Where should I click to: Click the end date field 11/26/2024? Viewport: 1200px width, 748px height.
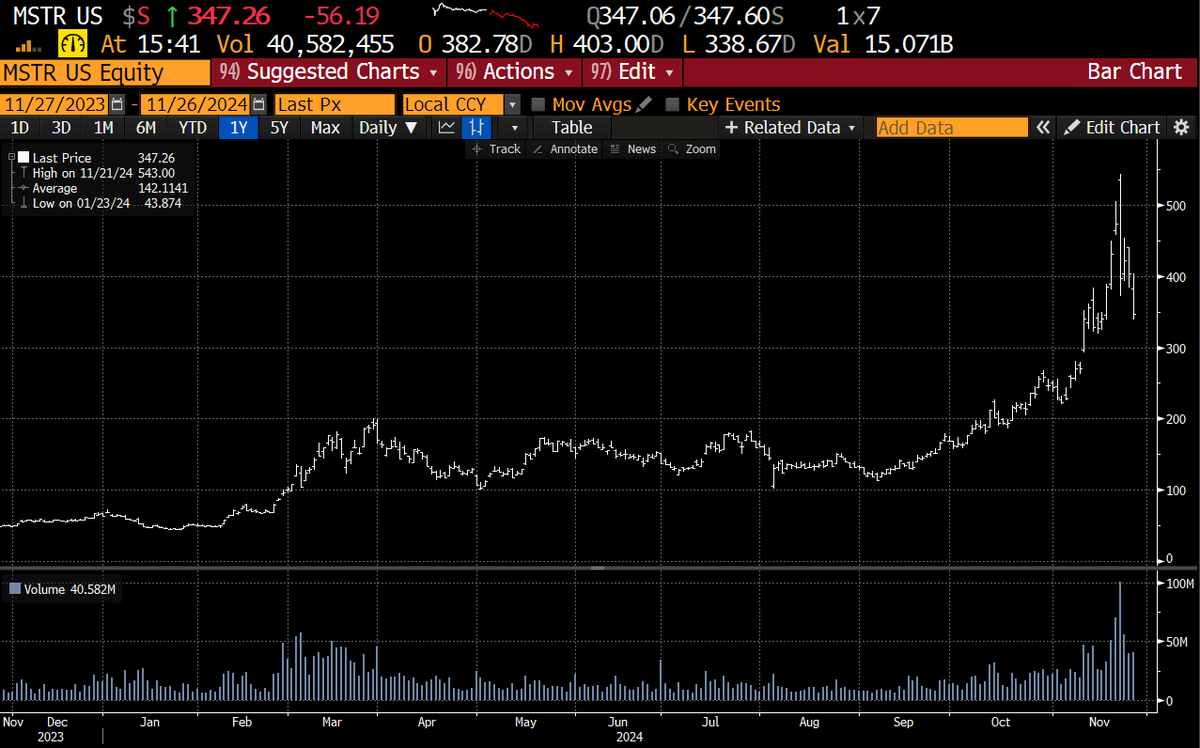tap(196, 105)
